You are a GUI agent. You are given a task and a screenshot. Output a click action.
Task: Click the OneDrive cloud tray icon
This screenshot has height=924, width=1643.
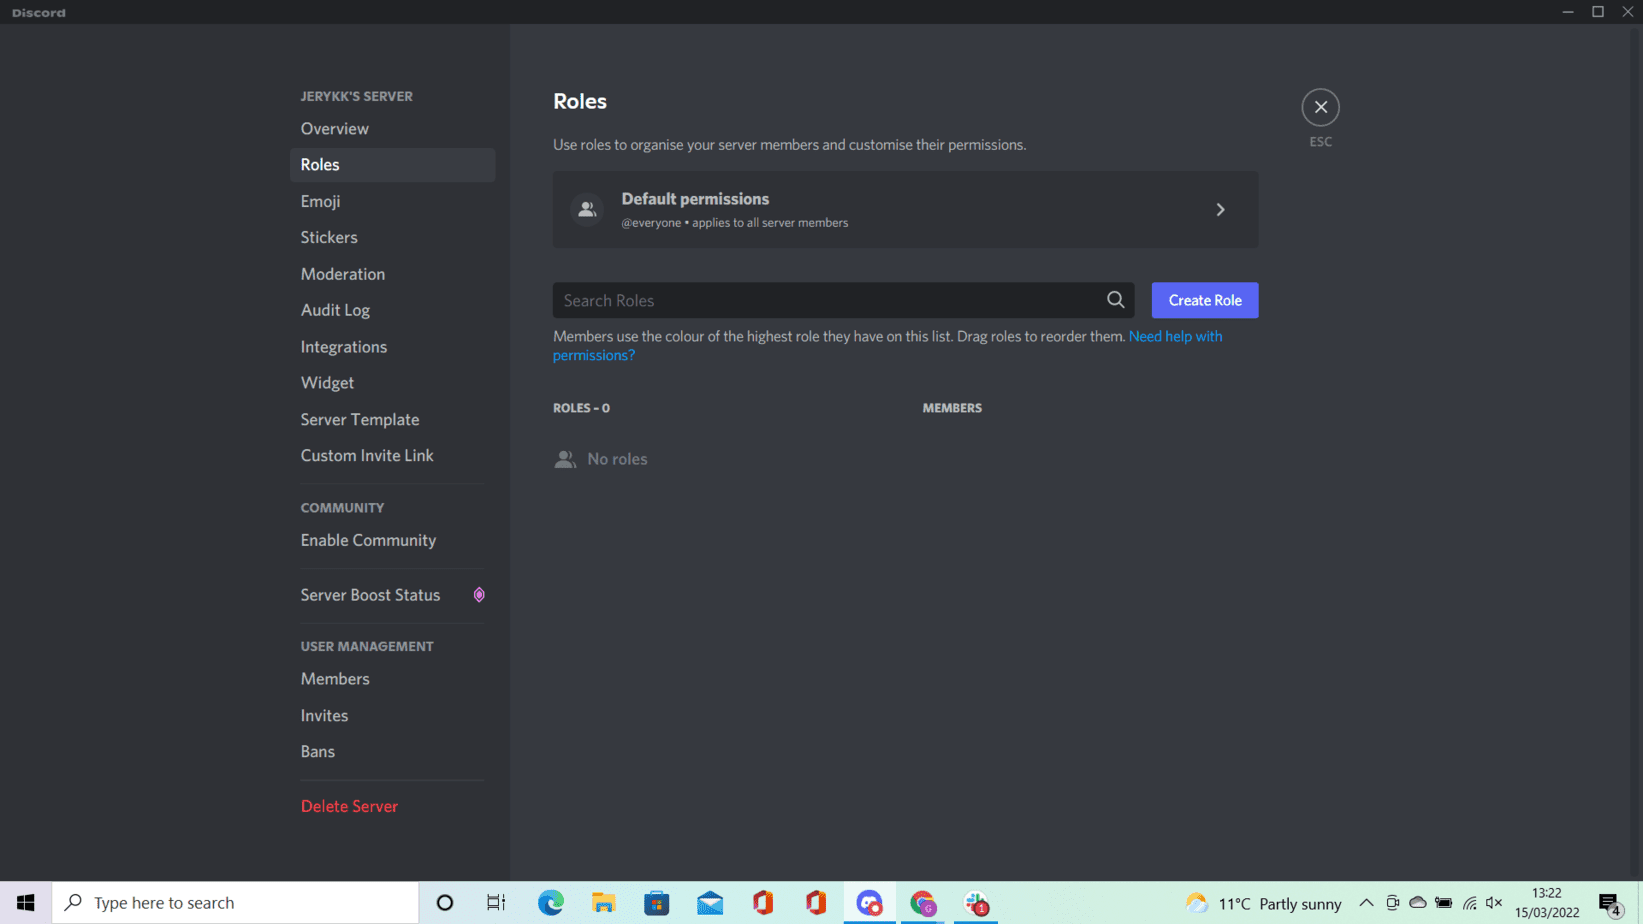point(1417,903)
